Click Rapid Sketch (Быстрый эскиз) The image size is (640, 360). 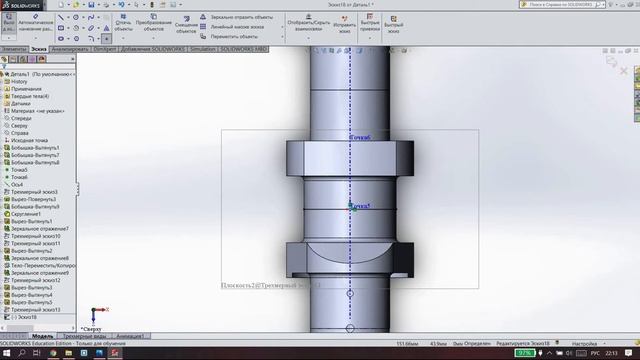(x=393, y=24)
